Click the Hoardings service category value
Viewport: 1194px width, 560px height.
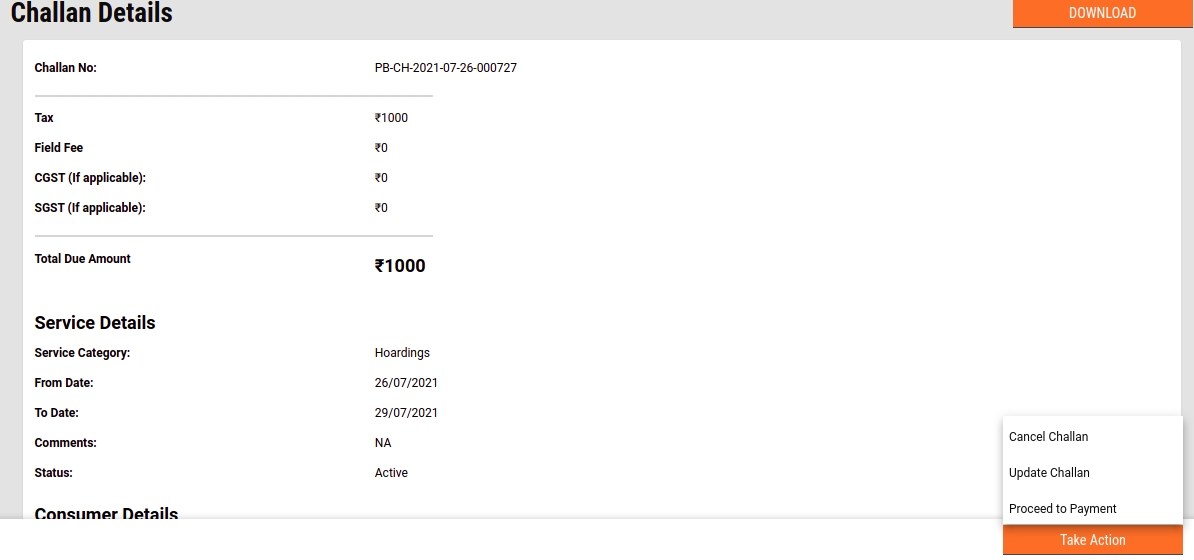pos(402,353)
